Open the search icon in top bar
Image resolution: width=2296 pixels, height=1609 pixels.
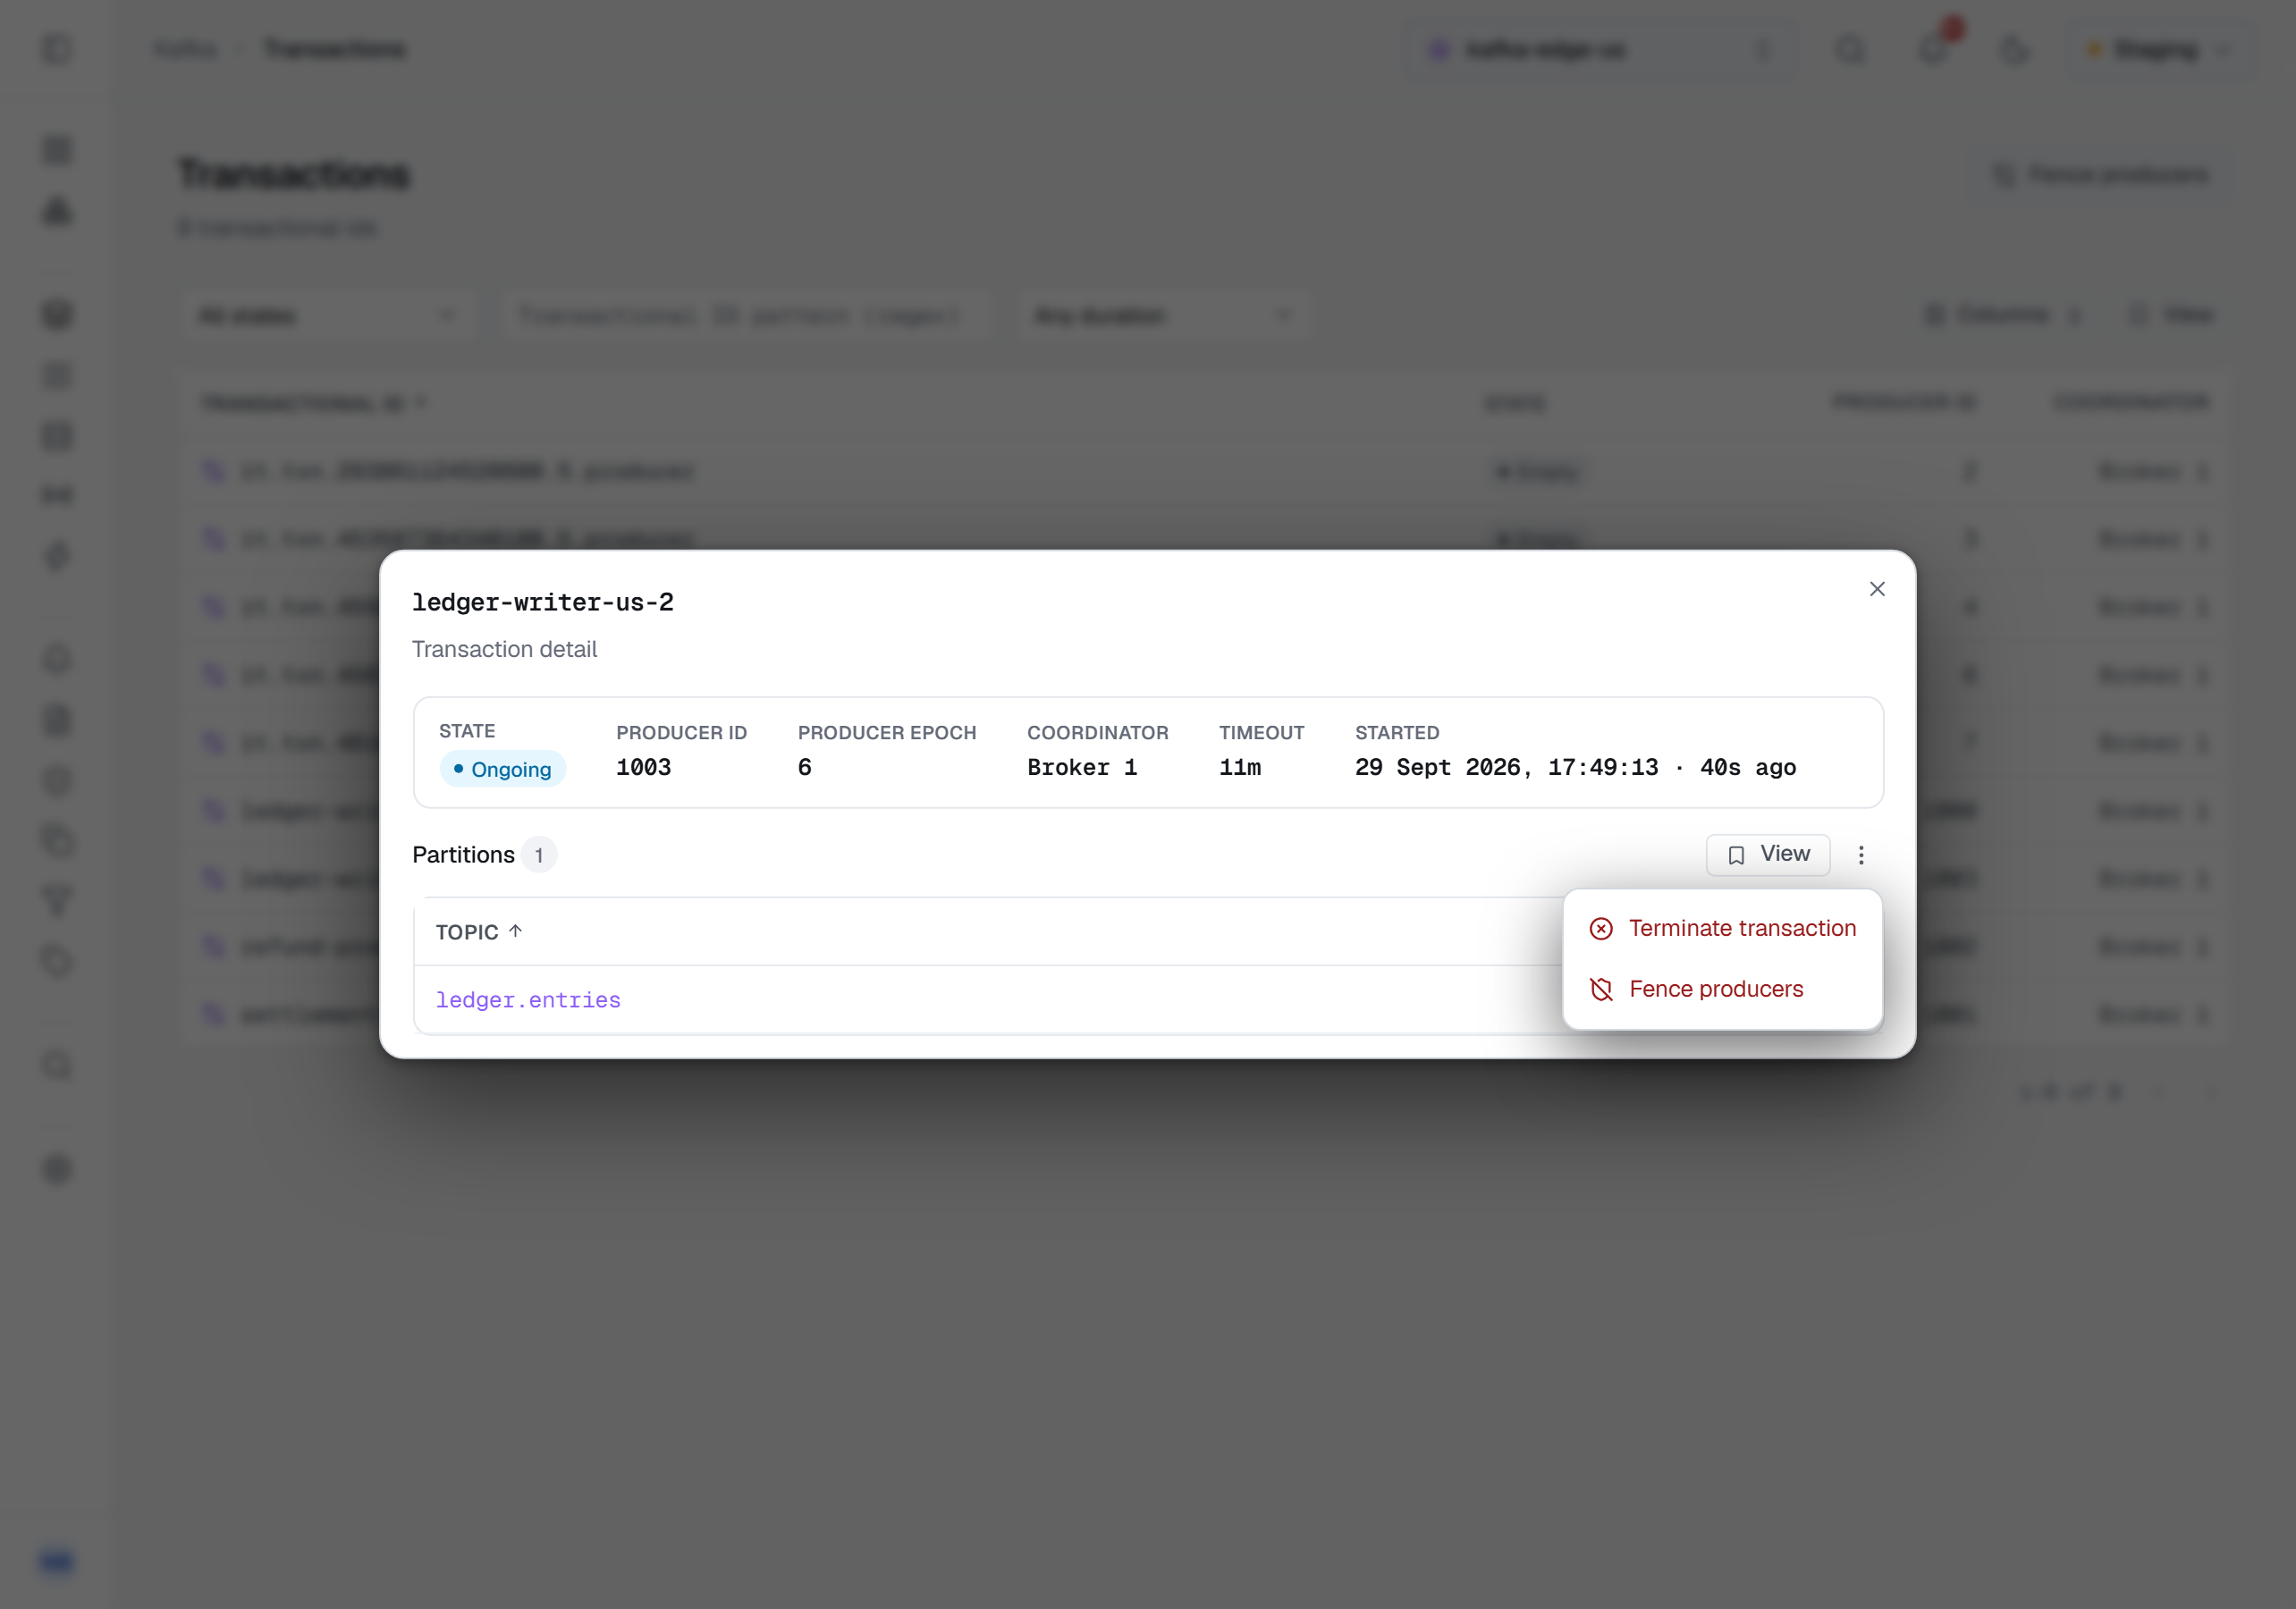pyautogui.click(x=1851, y=49)
